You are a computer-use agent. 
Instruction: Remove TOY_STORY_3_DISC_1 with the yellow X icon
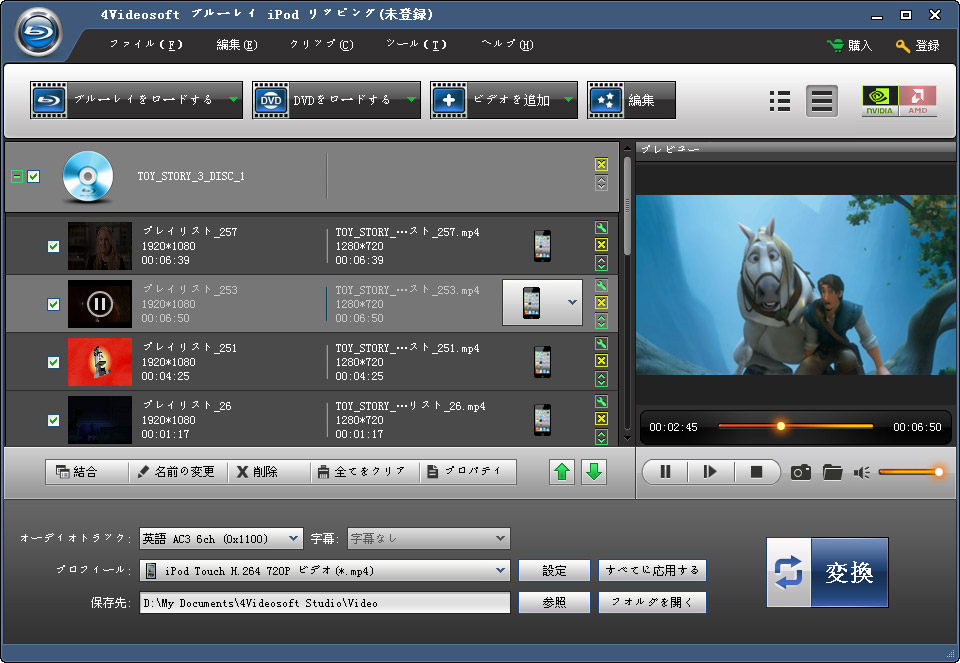tap(601, 165)
